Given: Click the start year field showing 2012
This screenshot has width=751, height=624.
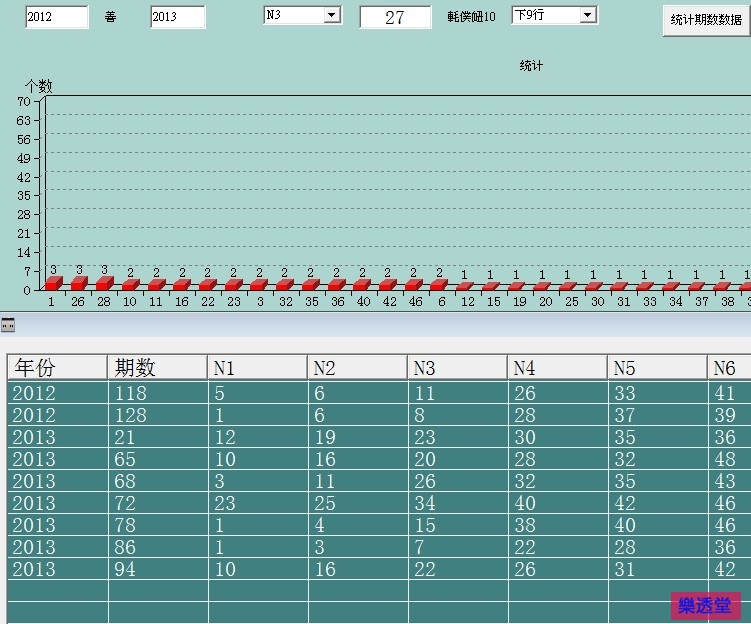Looking at the screenshot, I should pyautogui.click(x=55, y=17).
